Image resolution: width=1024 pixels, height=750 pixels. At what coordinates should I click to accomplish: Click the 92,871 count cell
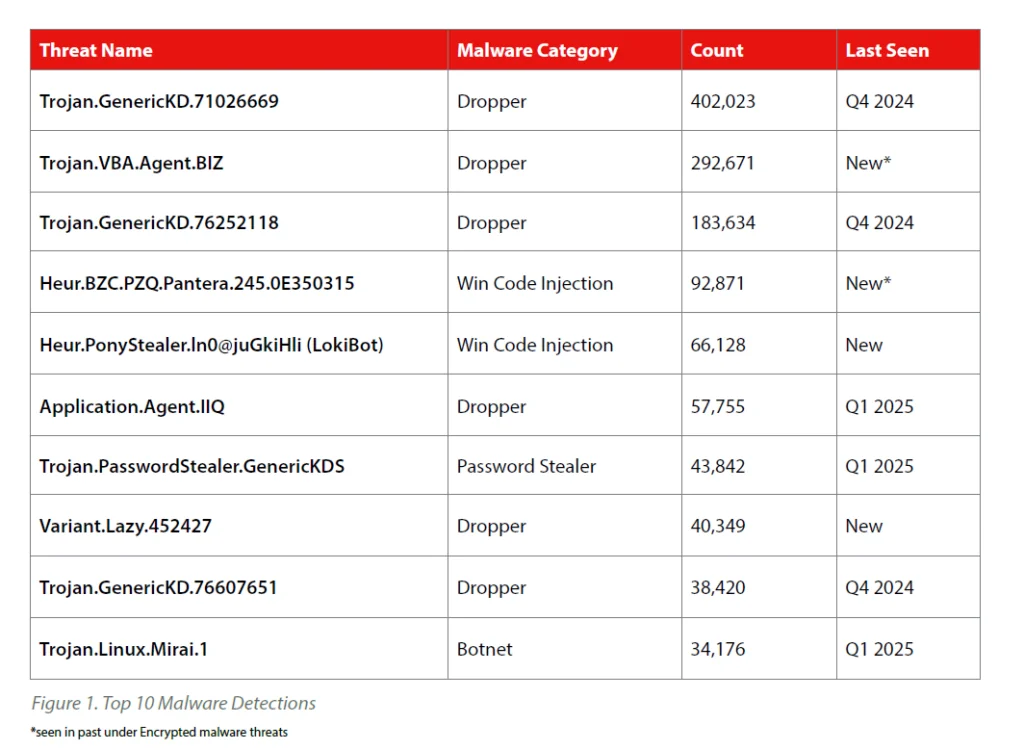(x=718, y=283)
